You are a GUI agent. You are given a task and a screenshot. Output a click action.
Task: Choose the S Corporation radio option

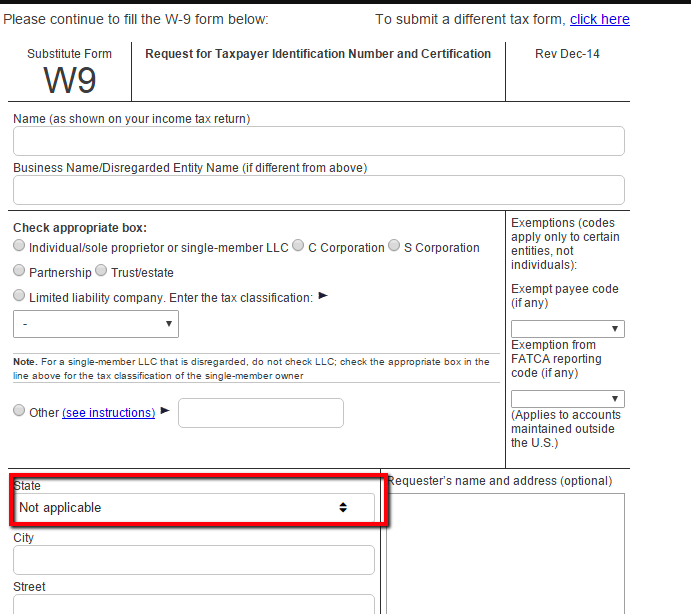[394, 246]
